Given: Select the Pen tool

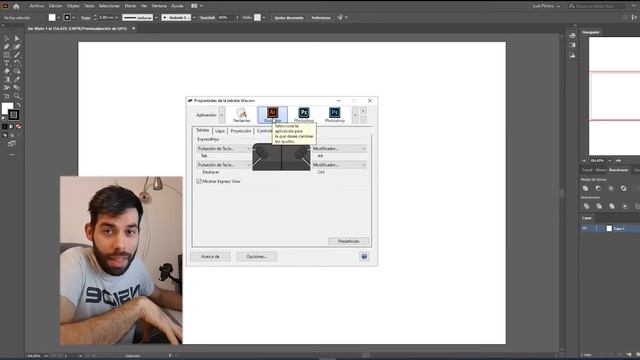Looking at the screenshot, I should [x=7, y=47].
